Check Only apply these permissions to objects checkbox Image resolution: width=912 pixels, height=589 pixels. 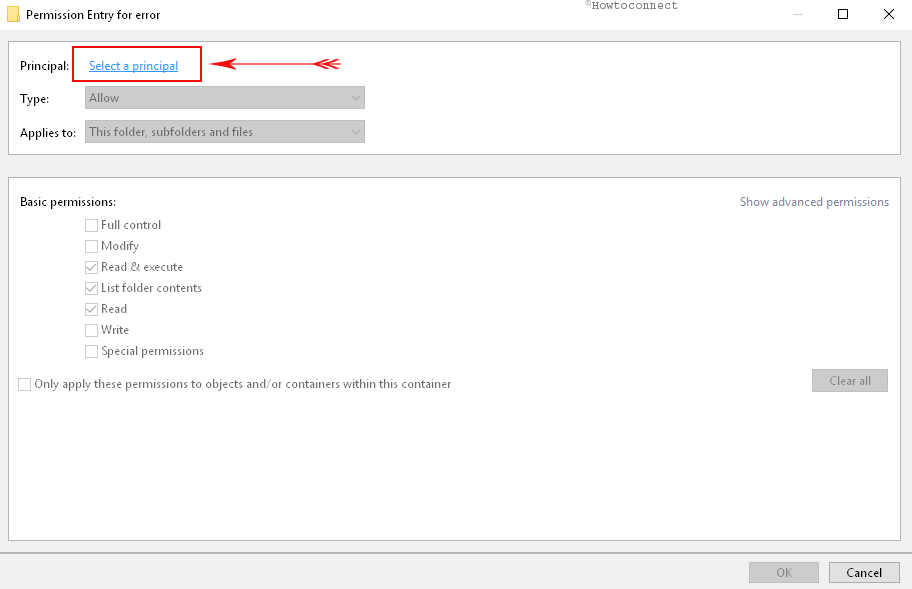[x=24, y=384]
